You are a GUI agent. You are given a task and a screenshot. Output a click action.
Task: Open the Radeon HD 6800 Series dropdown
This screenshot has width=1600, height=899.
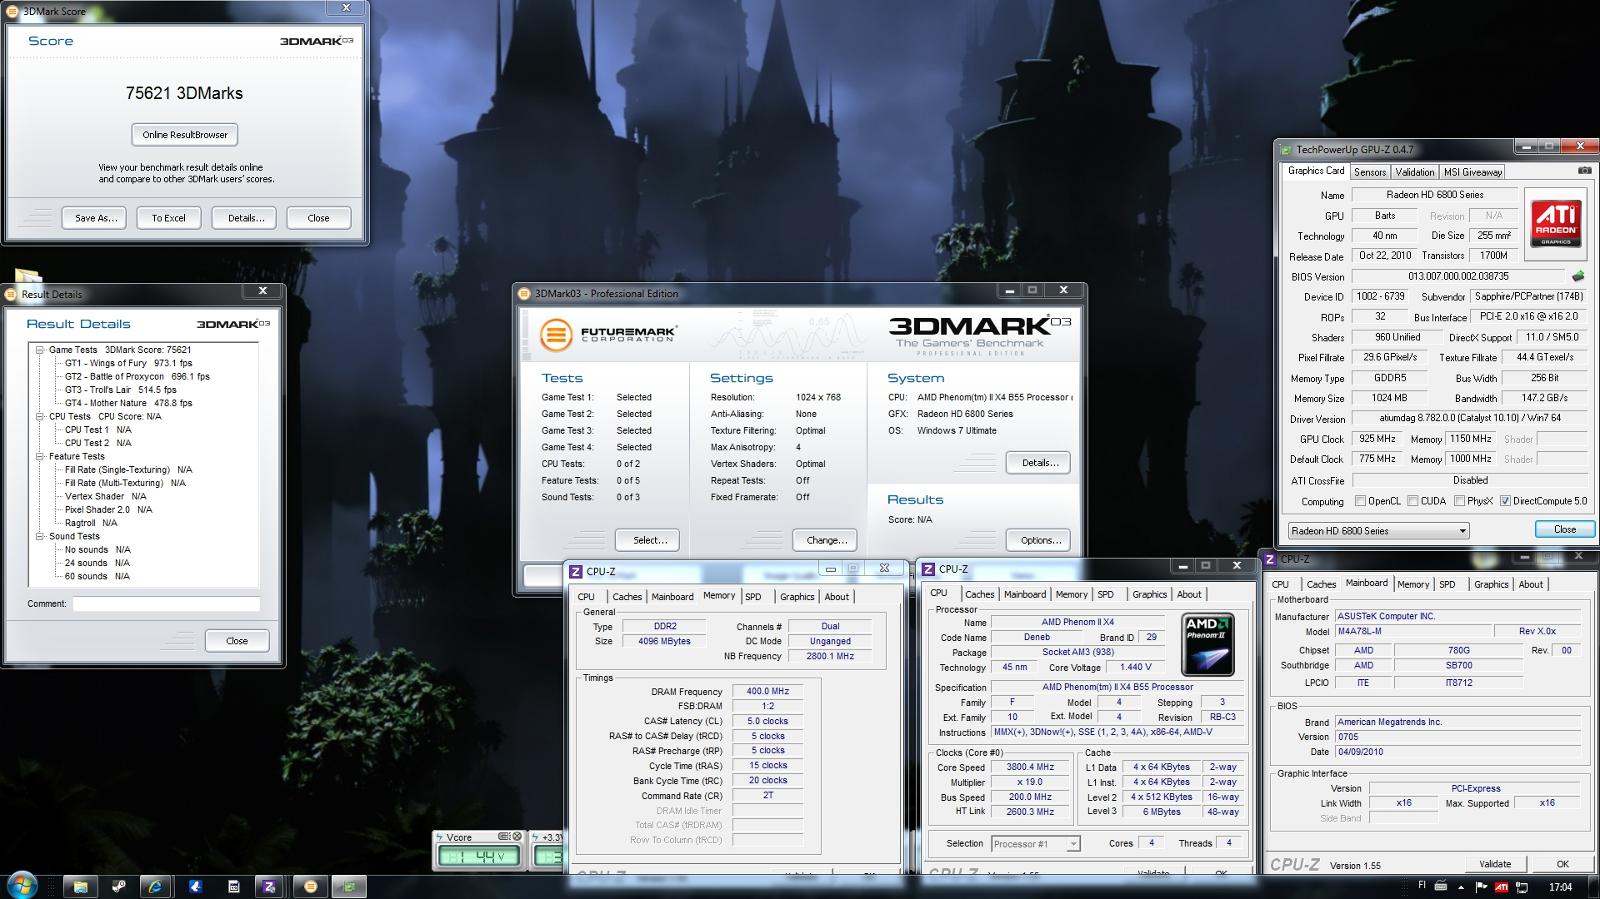click(1378, 531)
